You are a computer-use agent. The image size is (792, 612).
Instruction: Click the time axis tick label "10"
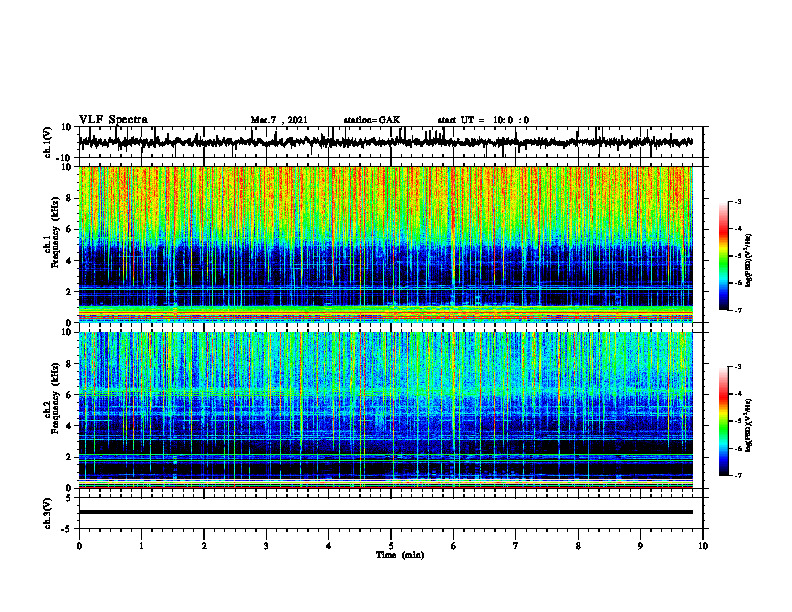pos(703,546)
